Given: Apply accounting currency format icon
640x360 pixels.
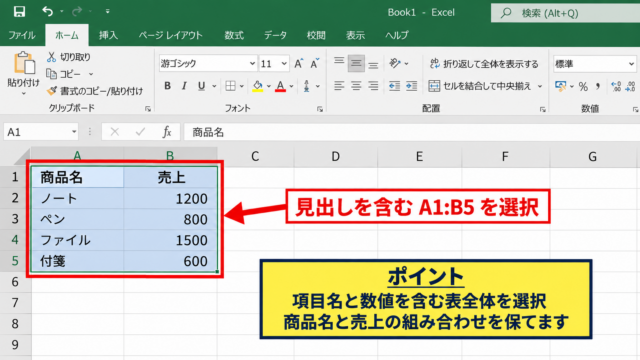Looking at the screenshot, I should click(x=560, y=86).
